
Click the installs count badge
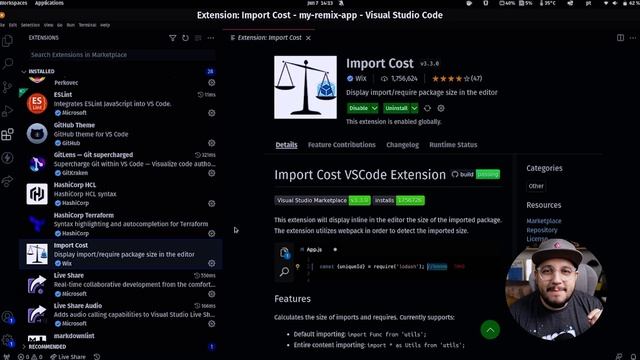(x=399, y=200)
